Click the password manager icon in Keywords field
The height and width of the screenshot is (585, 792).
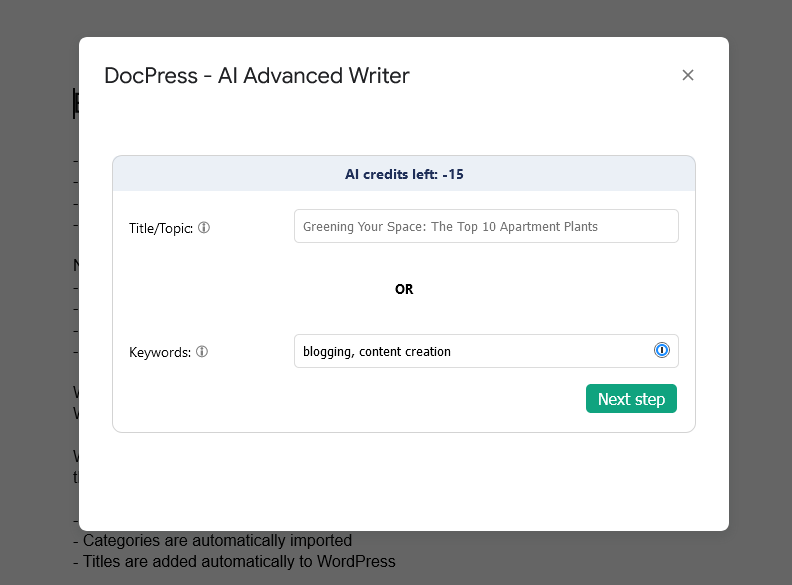[x=662, y=350]
